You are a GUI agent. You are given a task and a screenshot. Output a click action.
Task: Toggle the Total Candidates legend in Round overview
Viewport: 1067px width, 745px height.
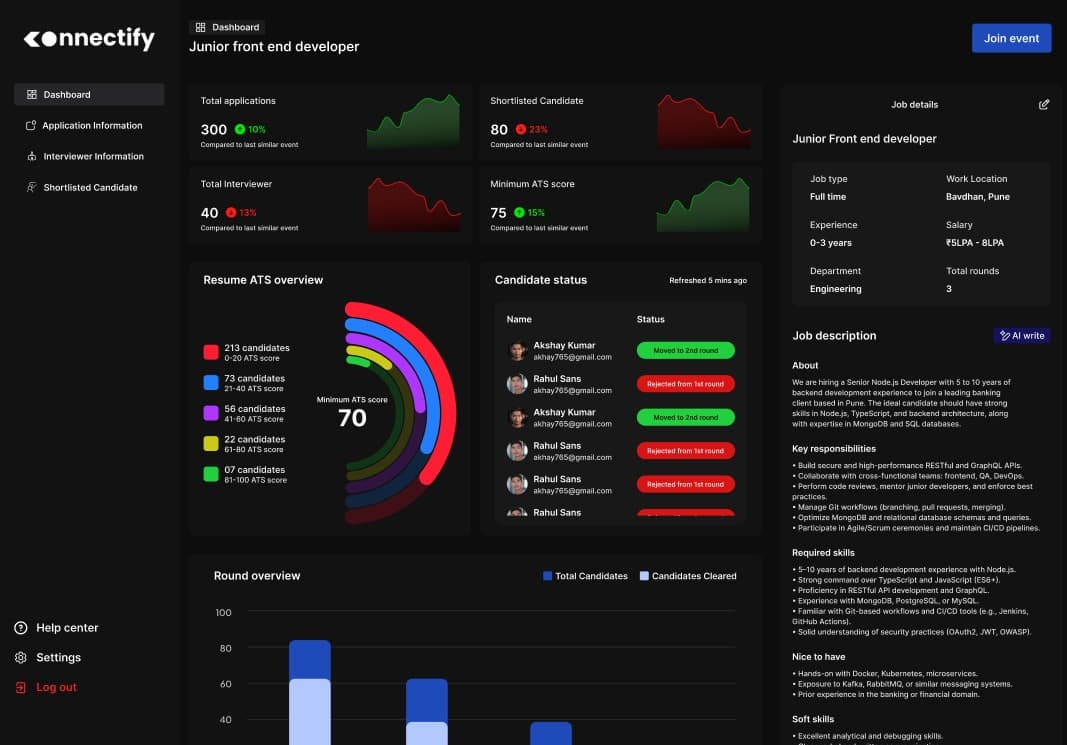coord(585,576)
